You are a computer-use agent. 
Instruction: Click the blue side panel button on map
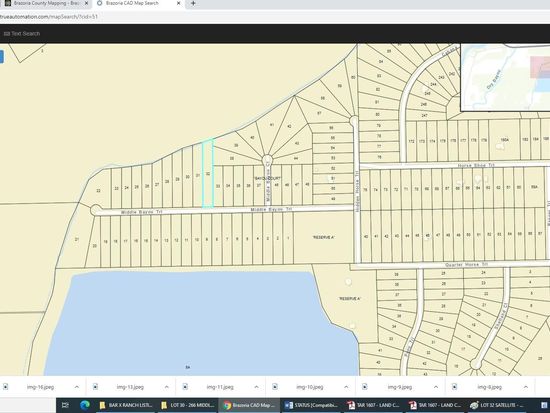[1, 56]
